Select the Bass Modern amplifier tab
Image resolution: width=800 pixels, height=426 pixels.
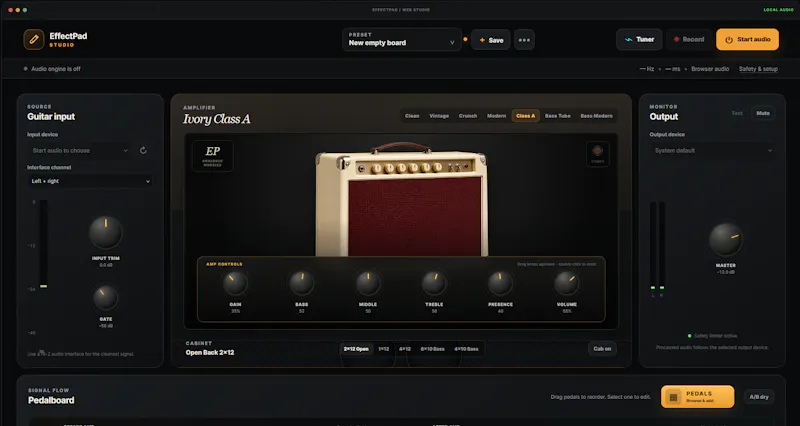click(x=596, y=116)
